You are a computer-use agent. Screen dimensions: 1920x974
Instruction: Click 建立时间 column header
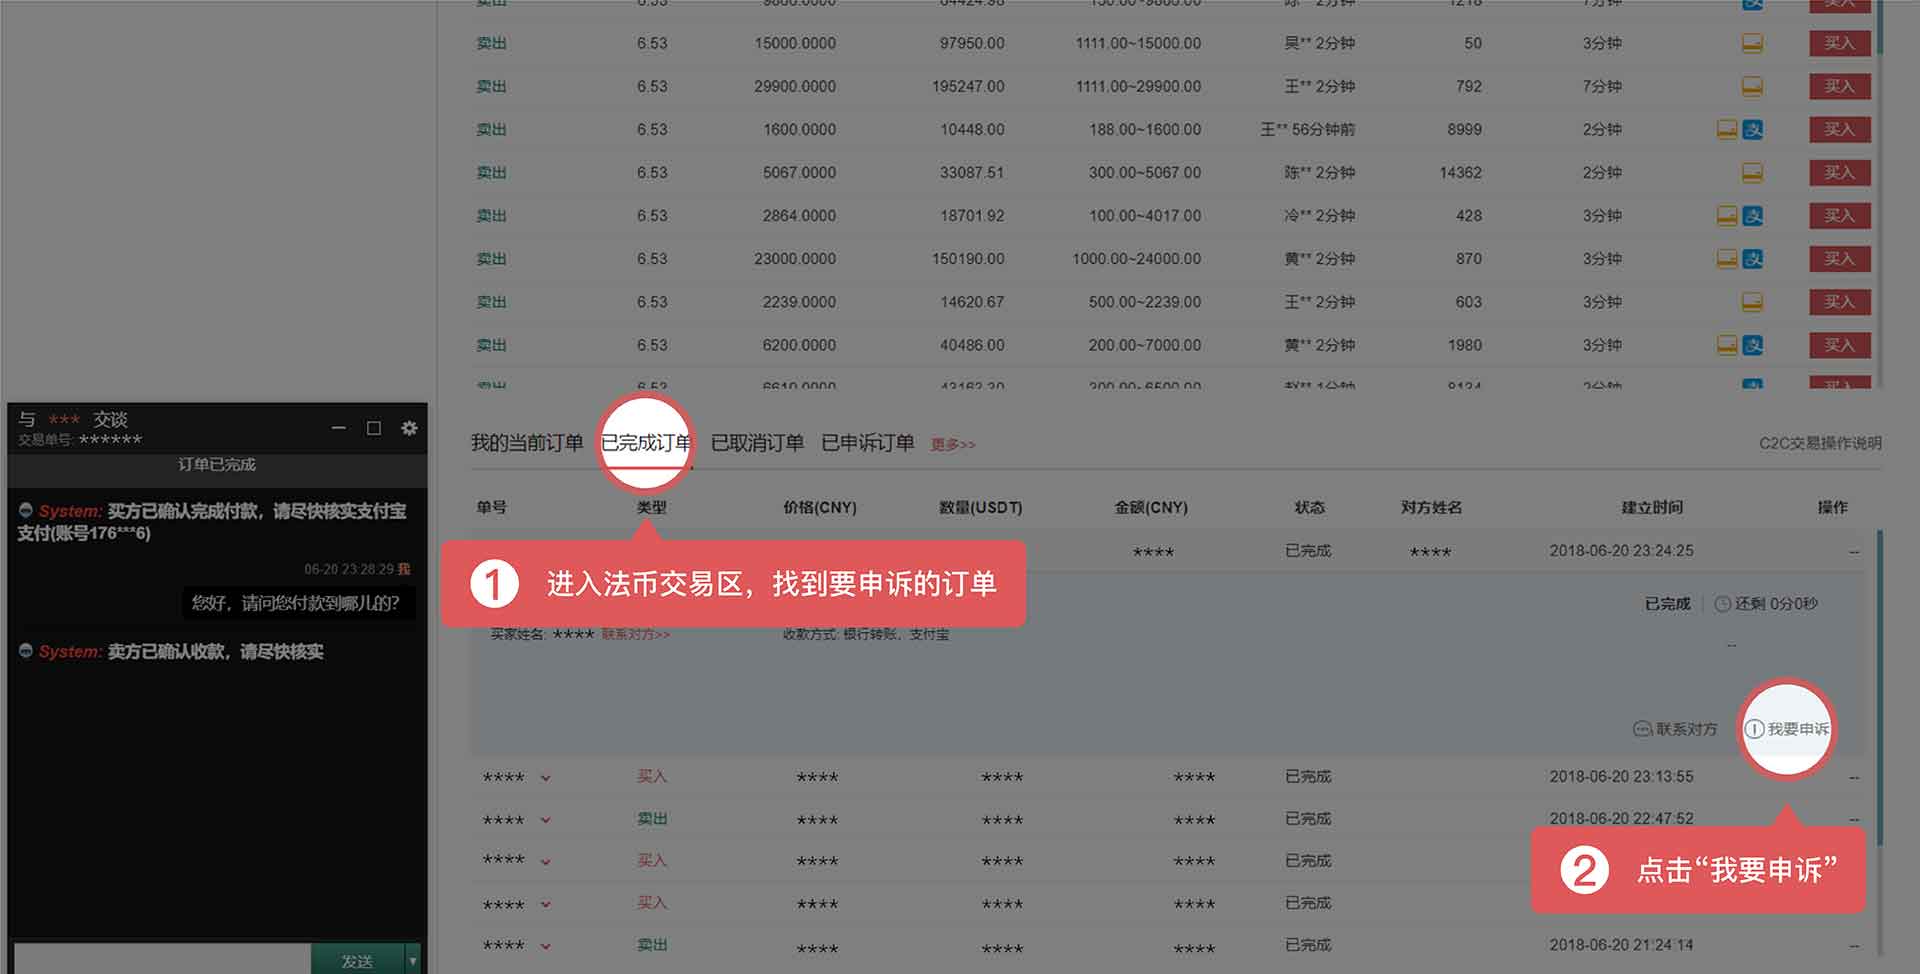click(x=1652, y=508)
